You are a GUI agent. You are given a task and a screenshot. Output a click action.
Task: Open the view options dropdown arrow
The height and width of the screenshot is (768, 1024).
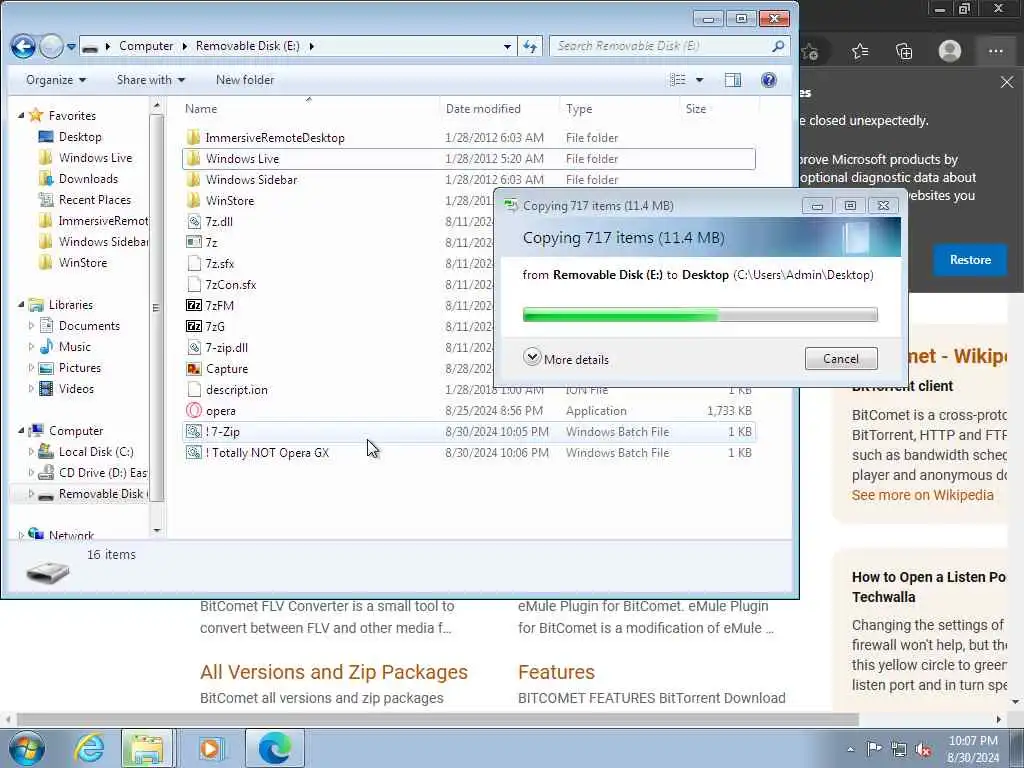point(699,80)
